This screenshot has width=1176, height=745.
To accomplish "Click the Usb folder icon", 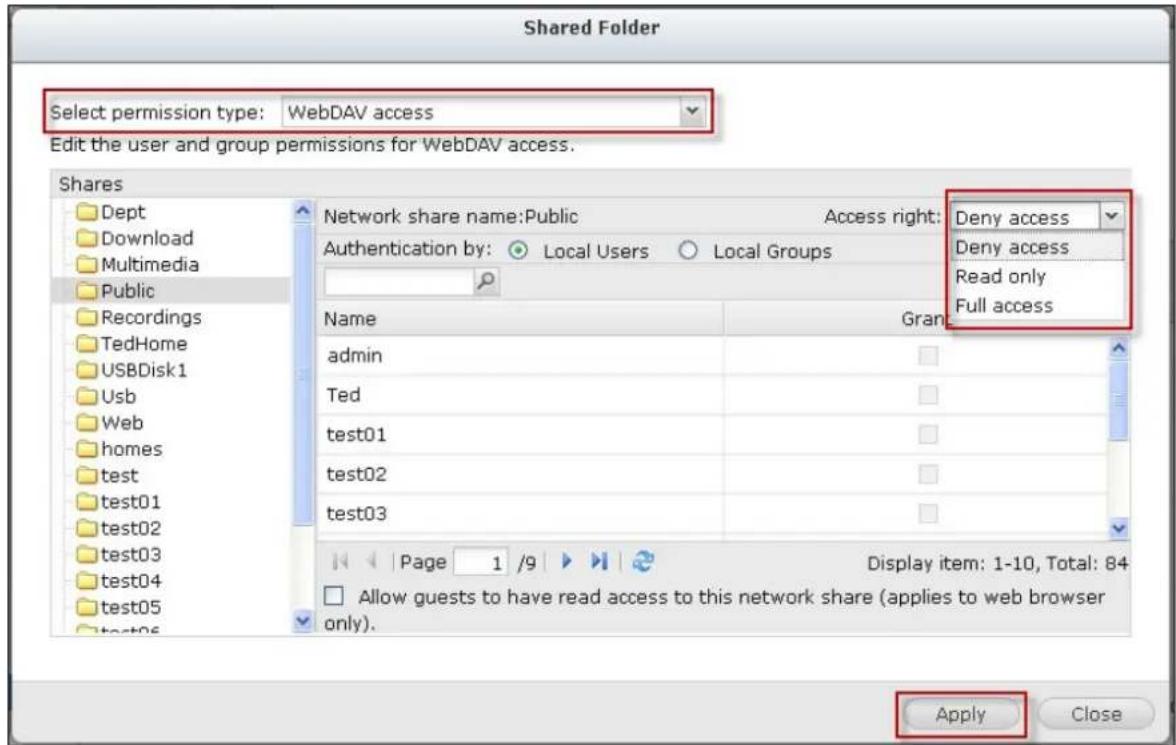I will 88,396.
